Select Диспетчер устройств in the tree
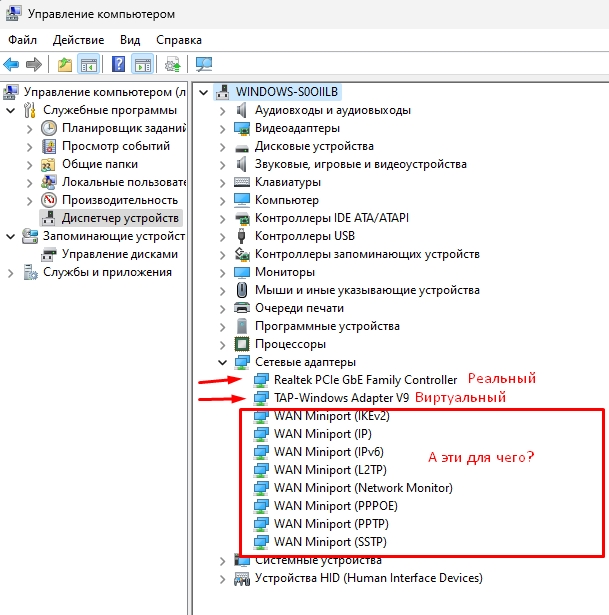Image resolution: width=609 pixels, height=615 pixels. [x=120, y=218]
